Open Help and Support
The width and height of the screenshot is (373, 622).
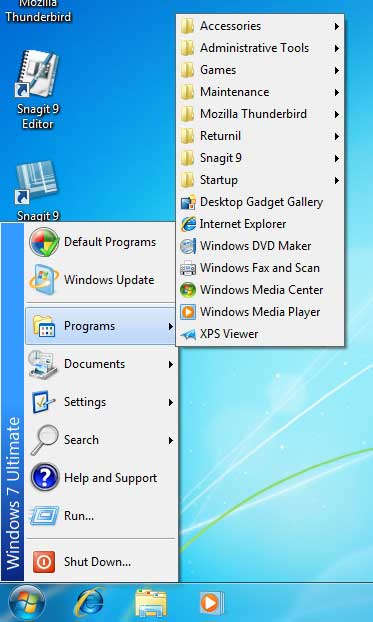click(x=101, y=478)
